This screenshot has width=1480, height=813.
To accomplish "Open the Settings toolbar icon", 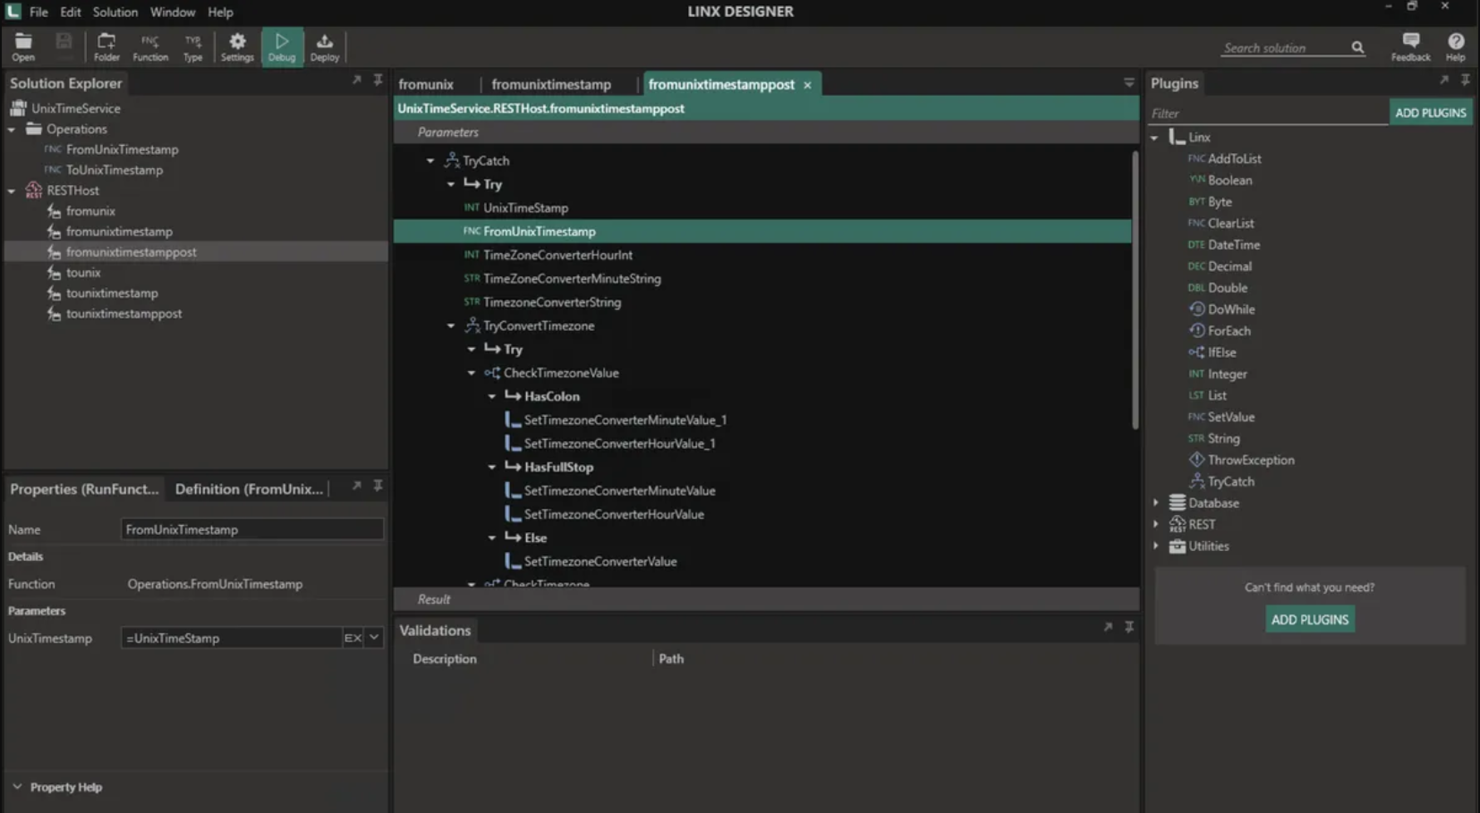I will [237, 44].
